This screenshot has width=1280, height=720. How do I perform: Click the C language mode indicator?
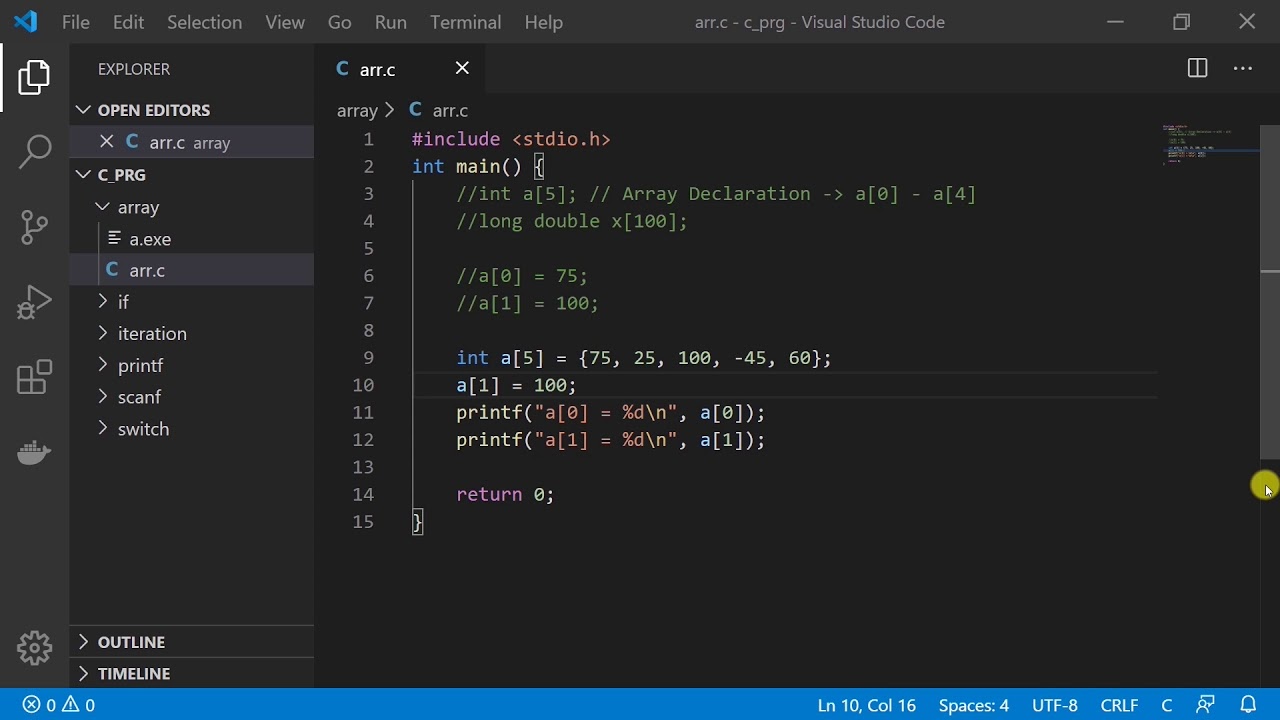[1166, 705]
